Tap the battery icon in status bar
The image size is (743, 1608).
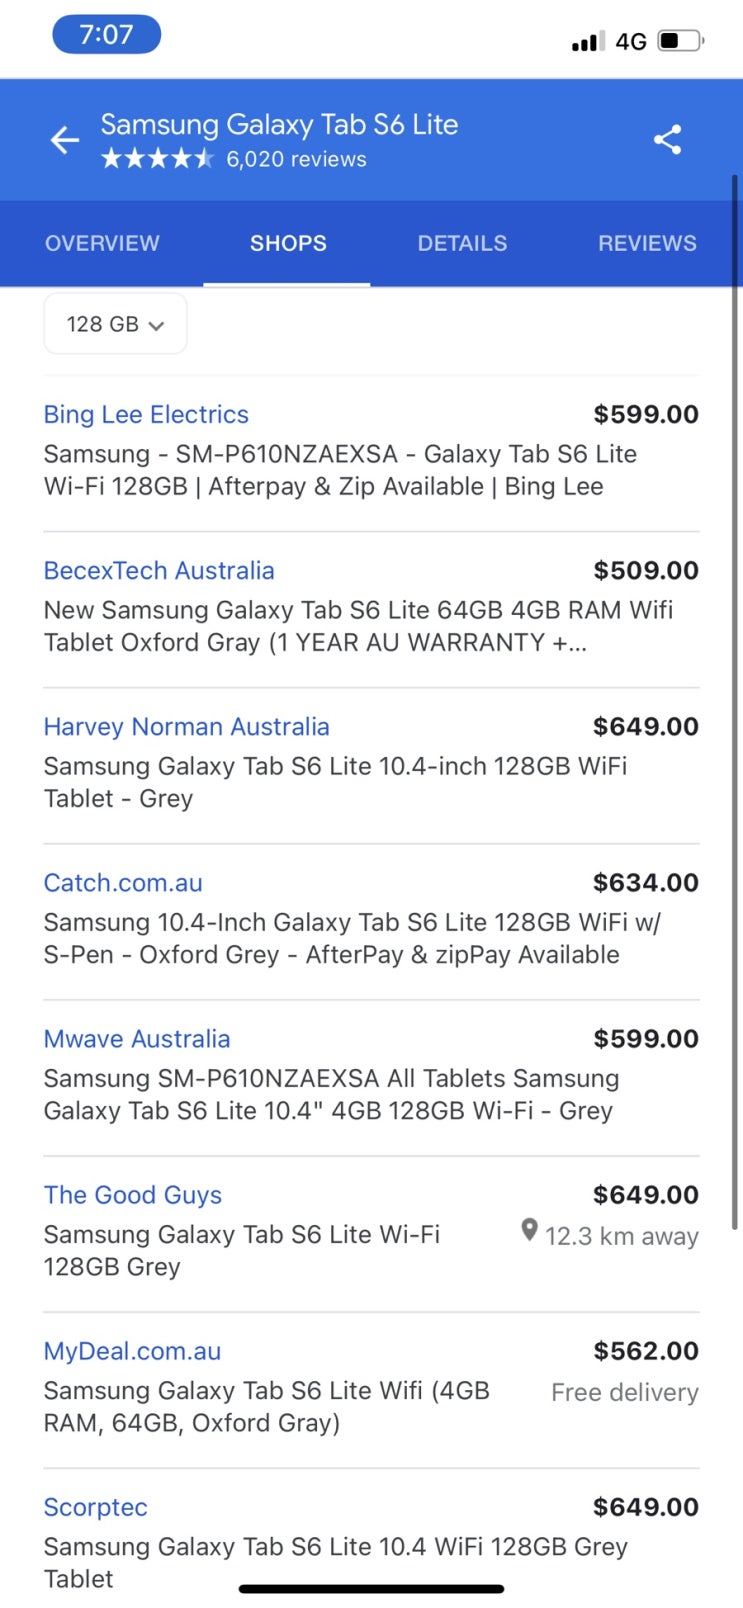click(681, 41)
